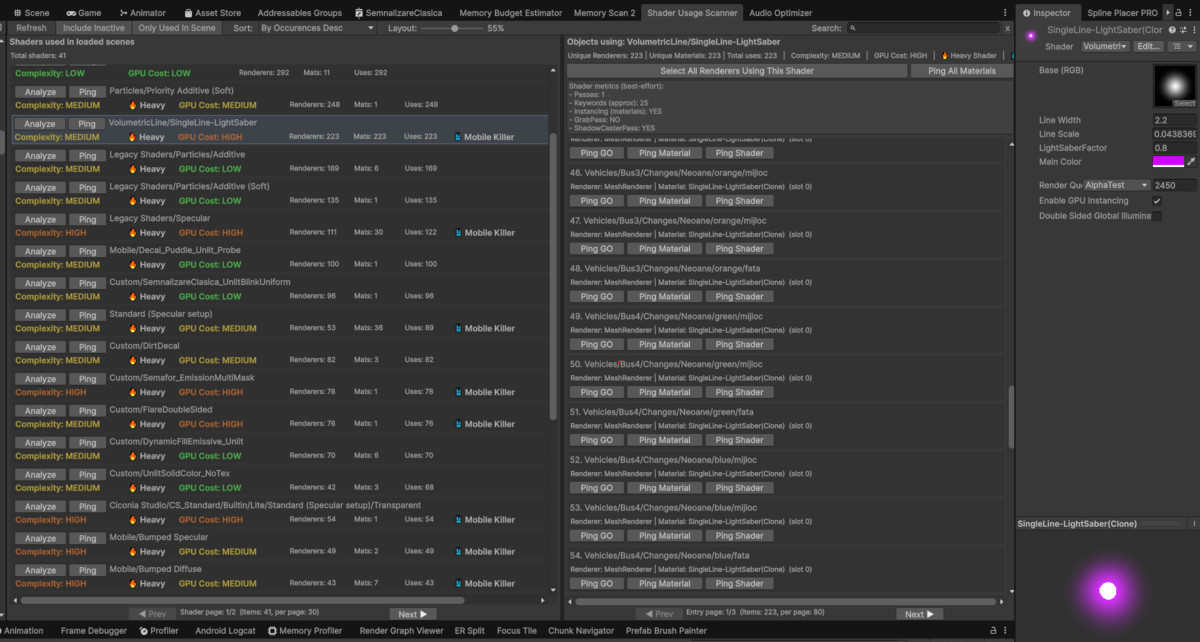This screenshot has height=642, width=1200.
Task: Click the Ping All Materials button
Action: pyautogui.click(x=962, y=70)
